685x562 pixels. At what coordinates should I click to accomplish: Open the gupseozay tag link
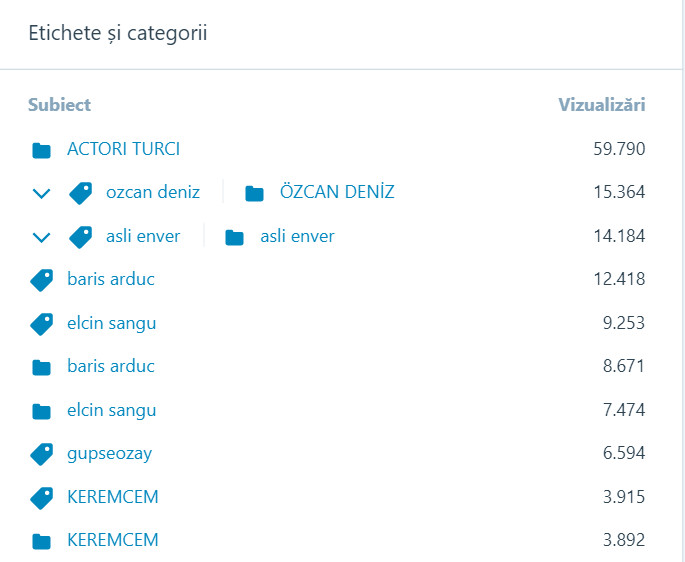pos(109,453)
